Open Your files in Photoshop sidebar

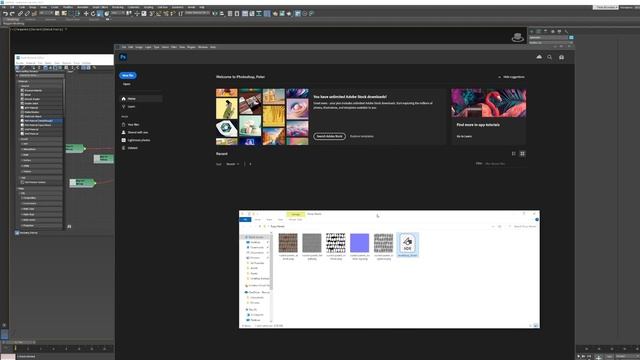coord(133,124)
